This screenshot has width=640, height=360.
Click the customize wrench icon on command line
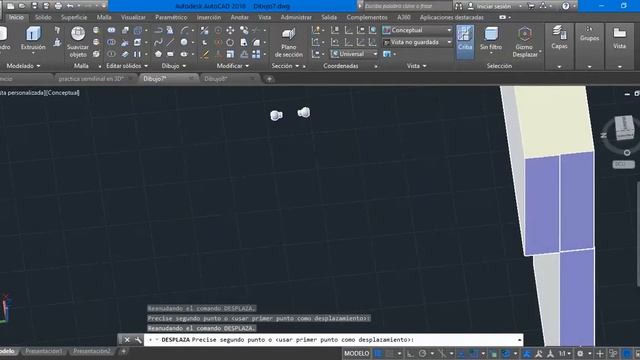(x=138, y=340)
